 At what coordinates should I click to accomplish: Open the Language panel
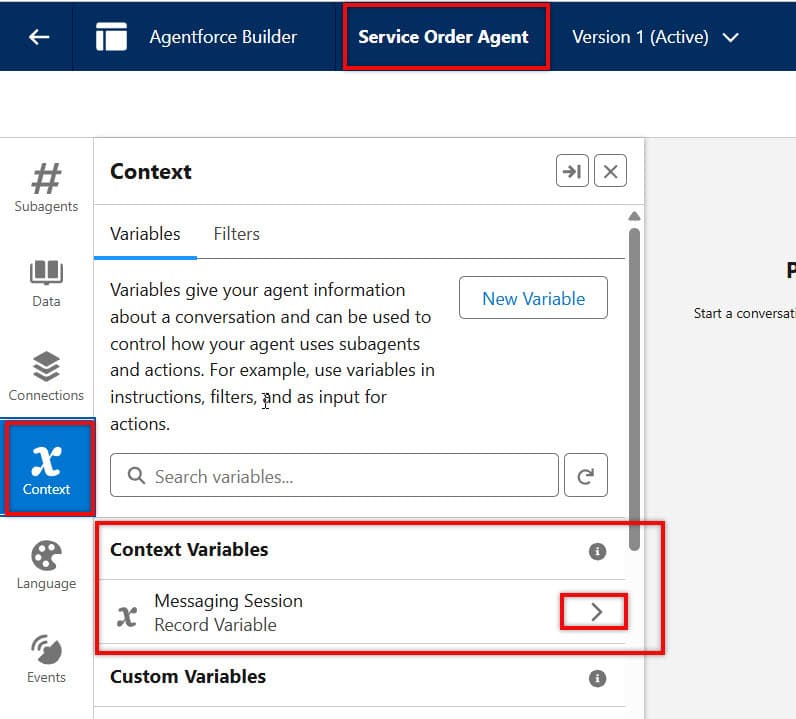(x=46, y=565)
